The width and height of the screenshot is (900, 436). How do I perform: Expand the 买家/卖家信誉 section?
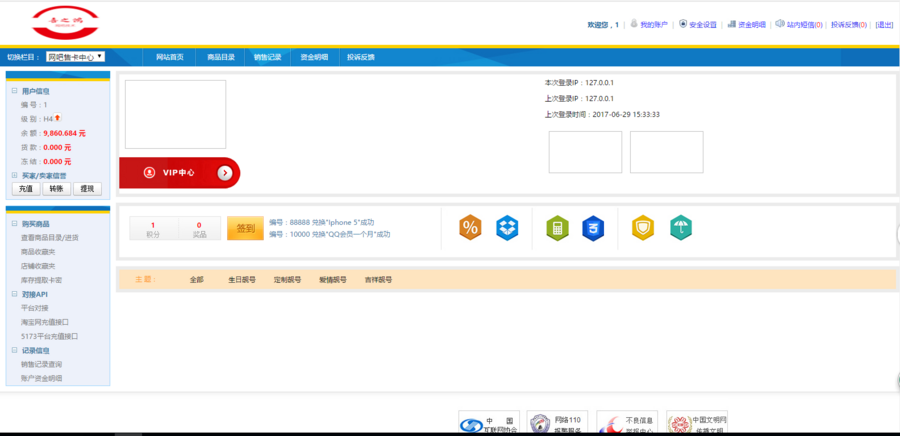tap(14, 176)
